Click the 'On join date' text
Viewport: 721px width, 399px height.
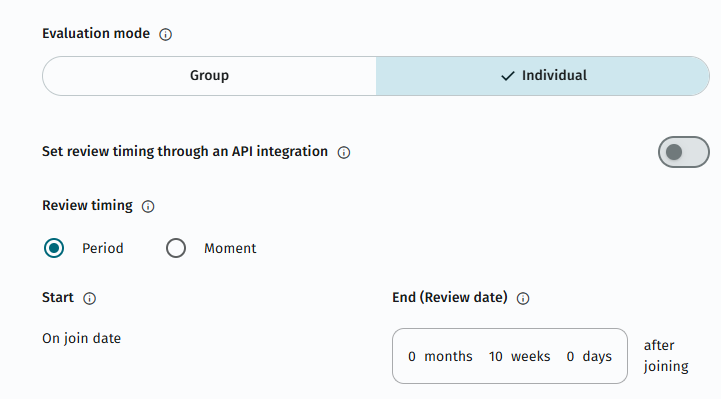click(81, 338)
